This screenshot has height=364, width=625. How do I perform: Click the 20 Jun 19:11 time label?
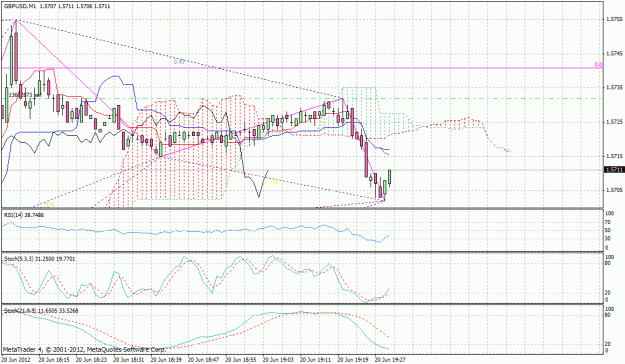pyautogui.click(x=316, y=360)
